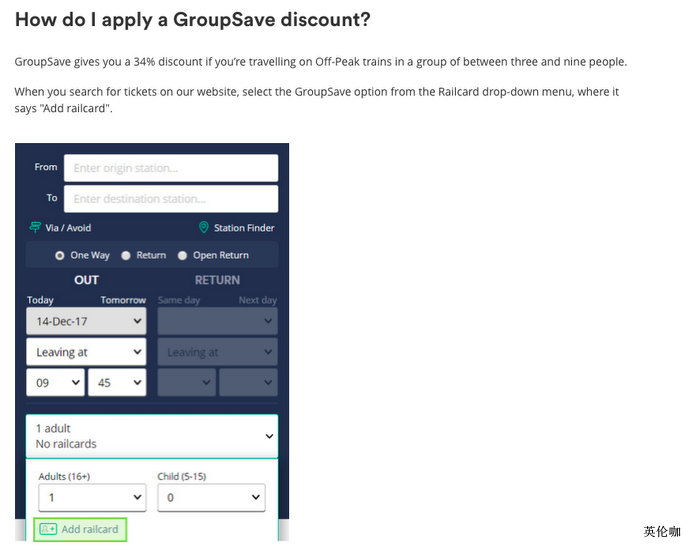Switch to the RETURN journey heading
The image size is (700, 554).
217,280
